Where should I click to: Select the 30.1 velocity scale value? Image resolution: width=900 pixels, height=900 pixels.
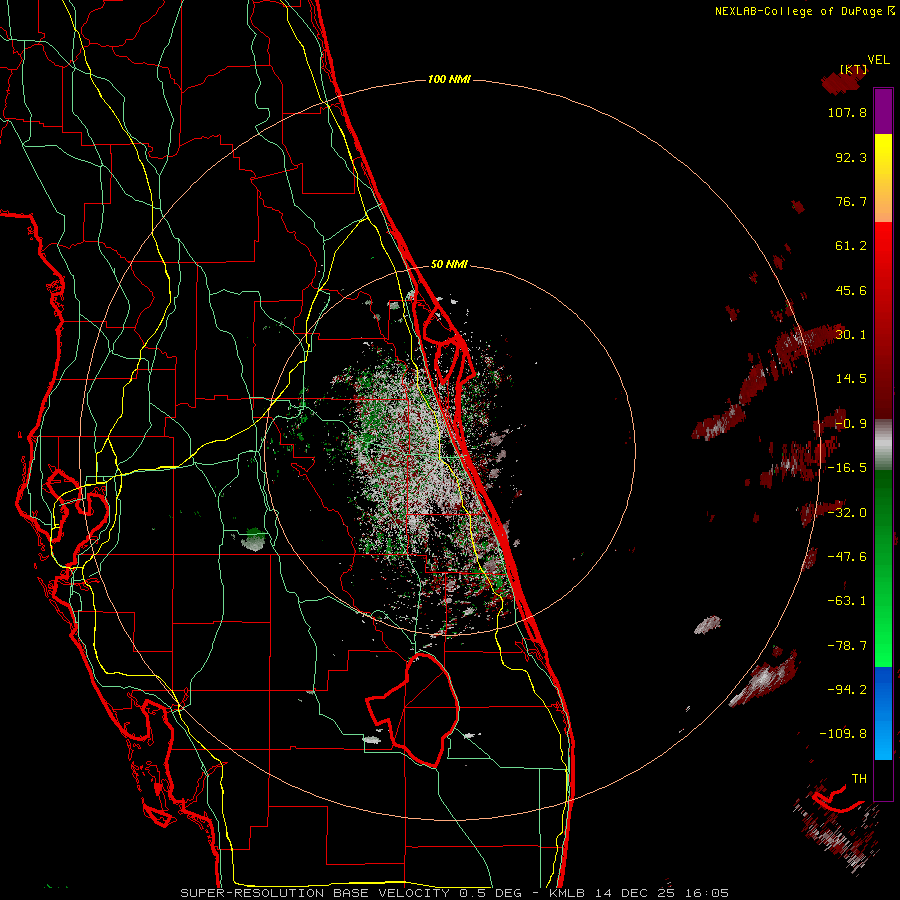coord(851,334)
